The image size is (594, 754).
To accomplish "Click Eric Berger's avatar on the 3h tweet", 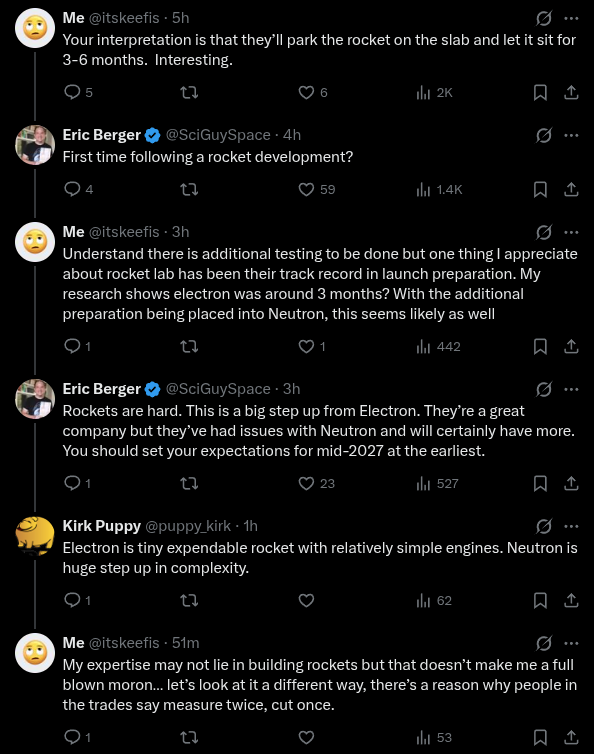I will pos(35,399).
